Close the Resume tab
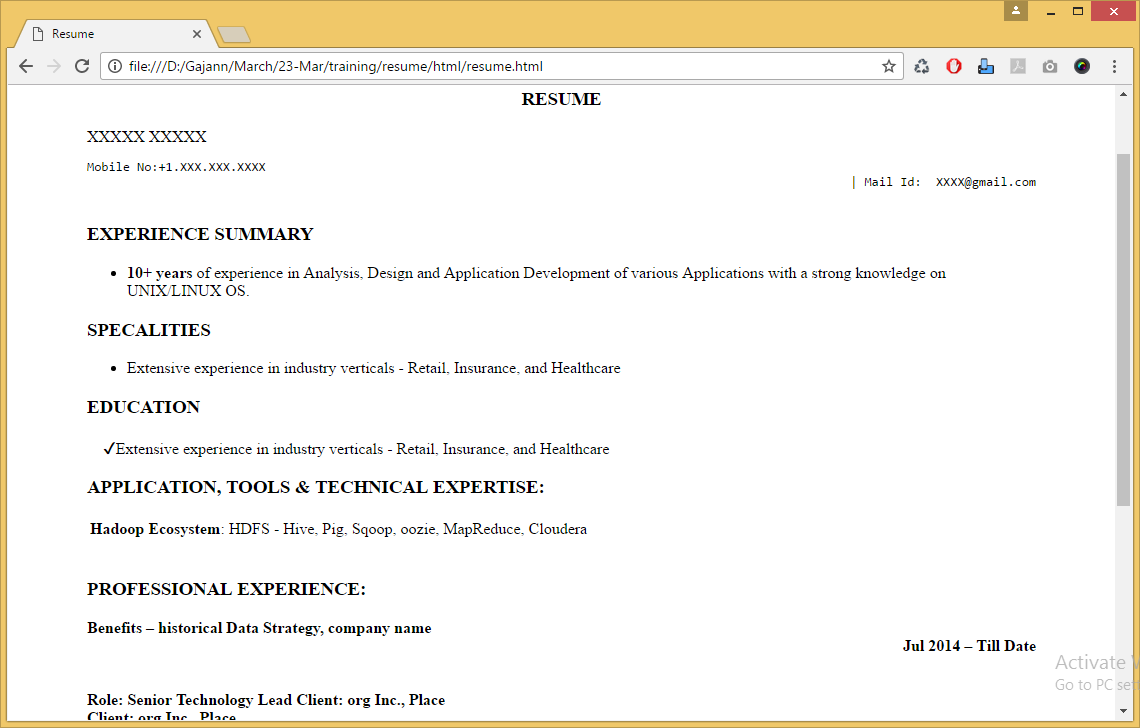This screenshot has width=1140, height=728. [196, 33]
